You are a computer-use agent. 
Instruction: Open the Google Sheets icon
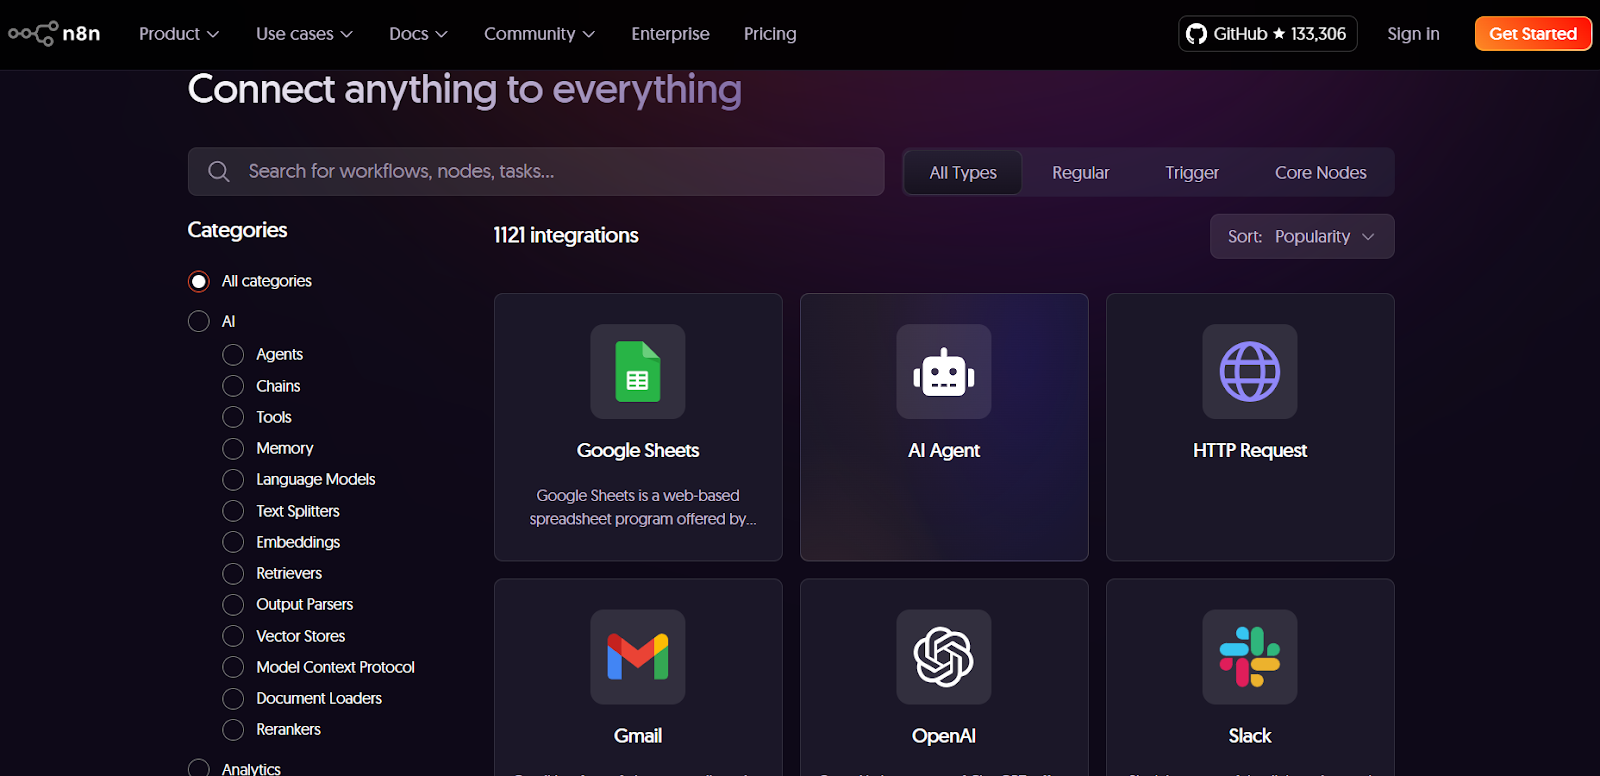point(638,372)
